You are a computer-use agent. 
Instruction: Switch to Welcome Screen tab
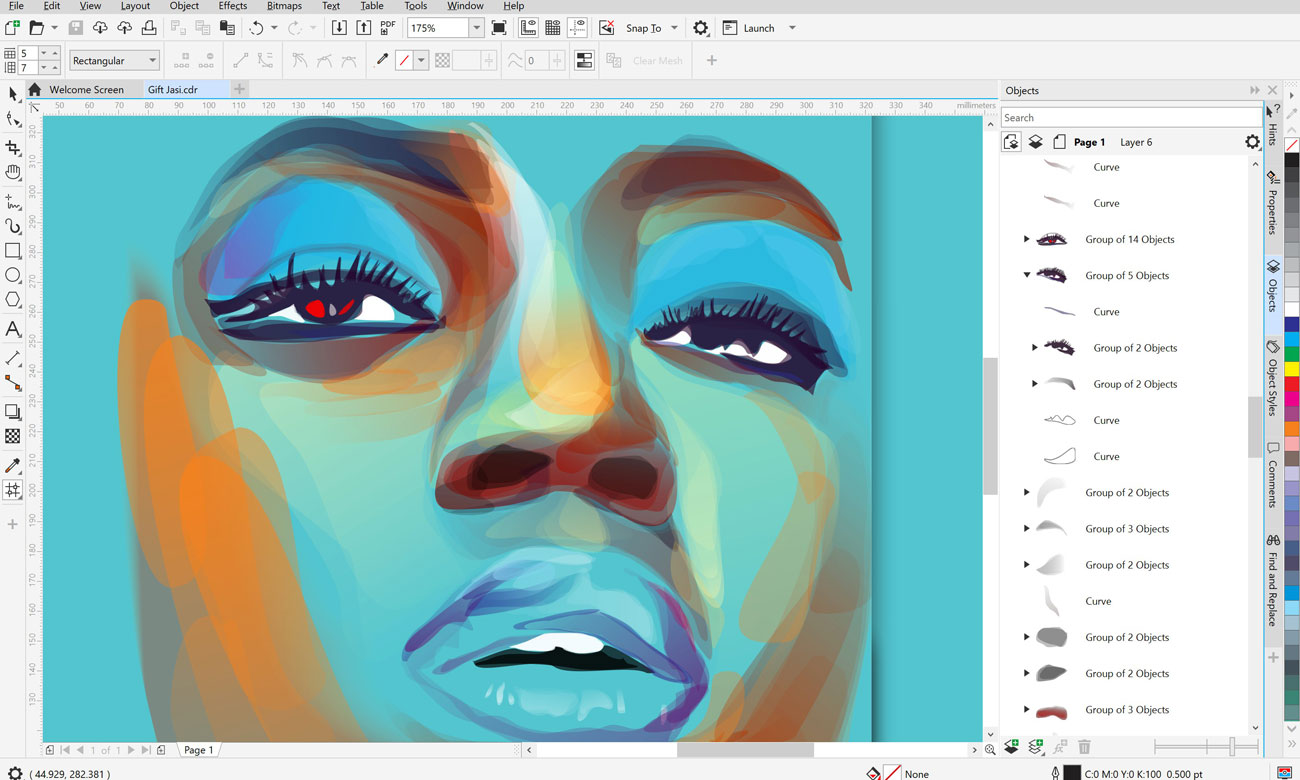pyautogui.click(x=87, y=90)
